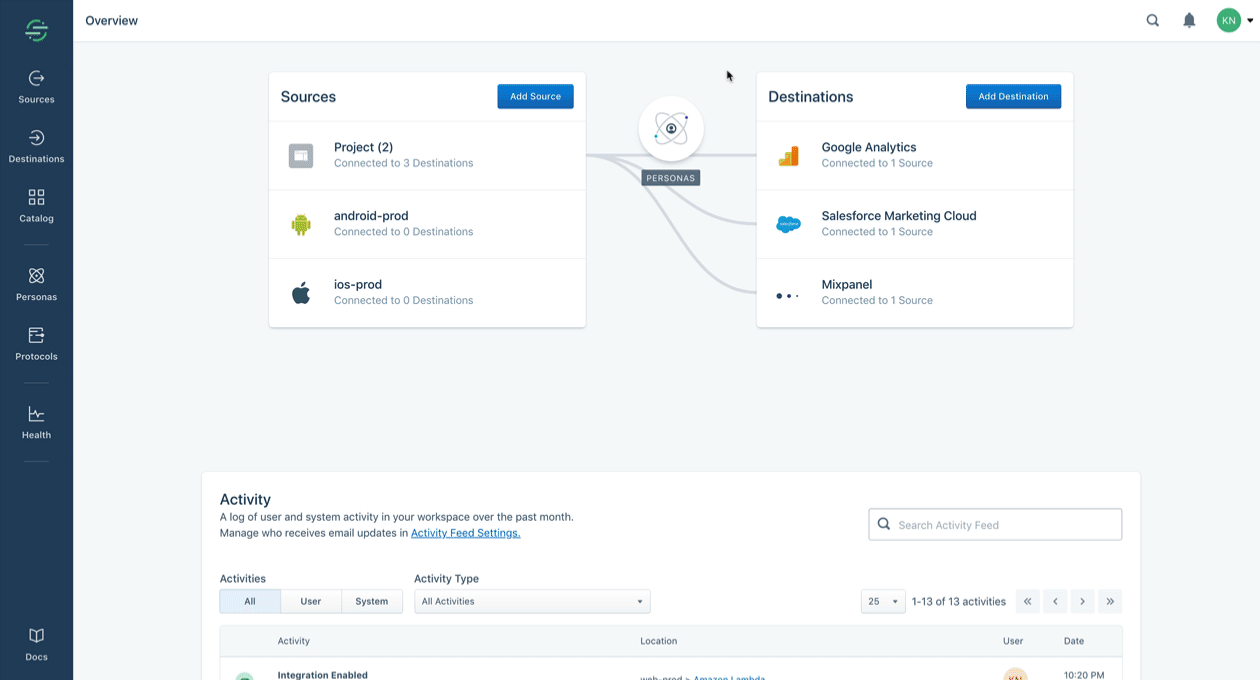Click 'Connected to 3 Destinations' text

(404, 163)
